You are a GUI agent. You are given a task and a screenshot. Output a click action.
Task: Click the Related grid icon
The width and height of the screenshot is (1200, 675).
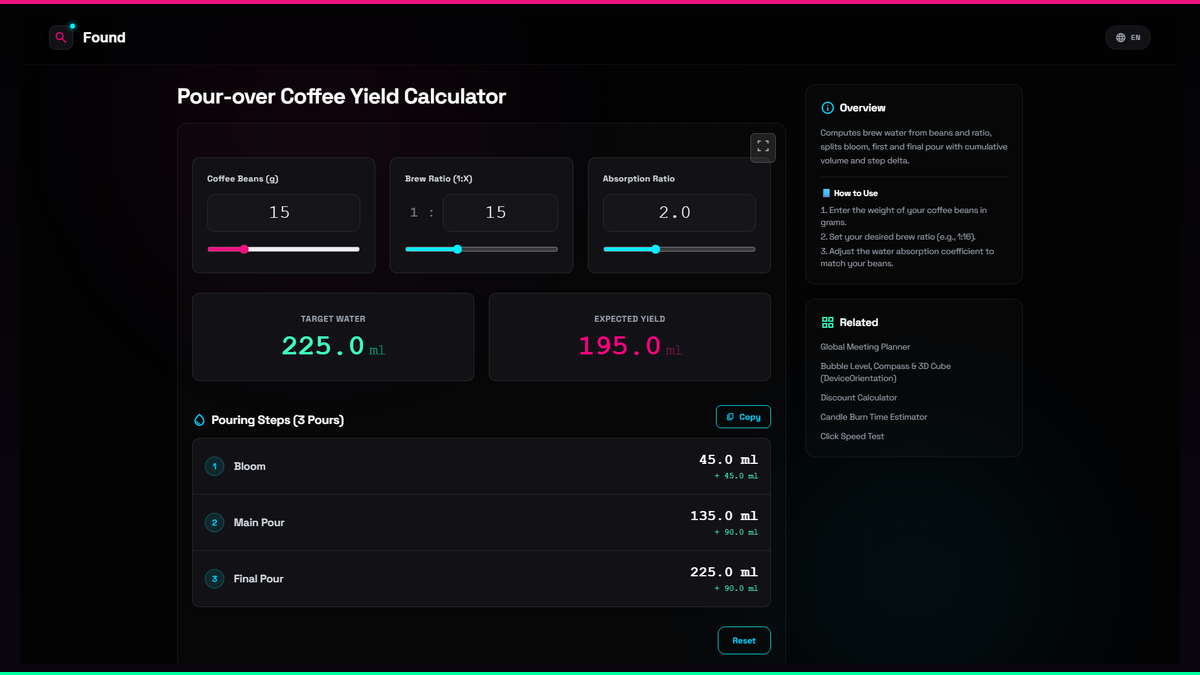click(x=827, y=323)
